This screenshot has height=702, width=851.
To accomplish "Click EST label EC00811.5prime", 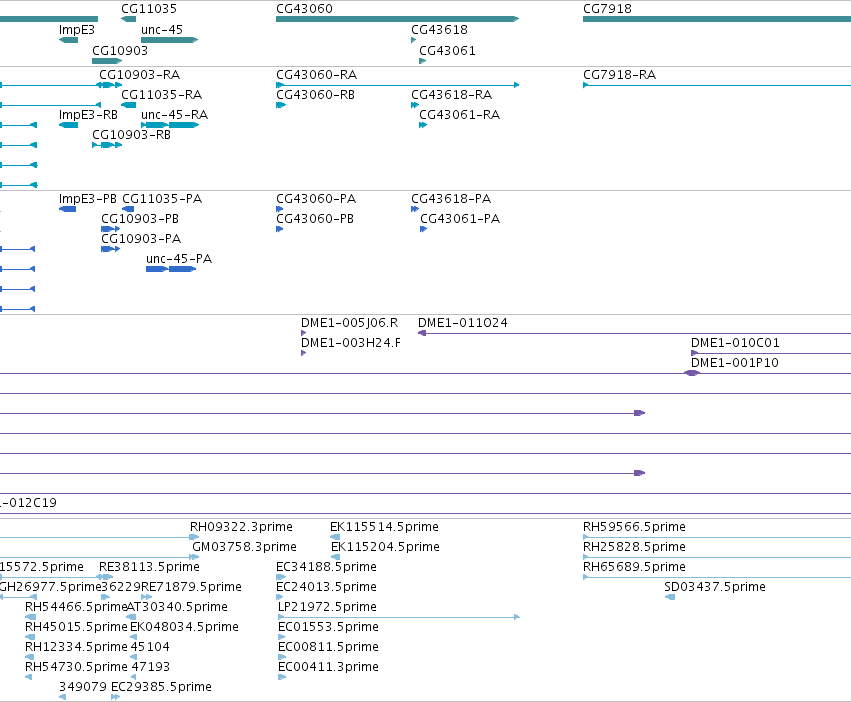I will point(328,648).
